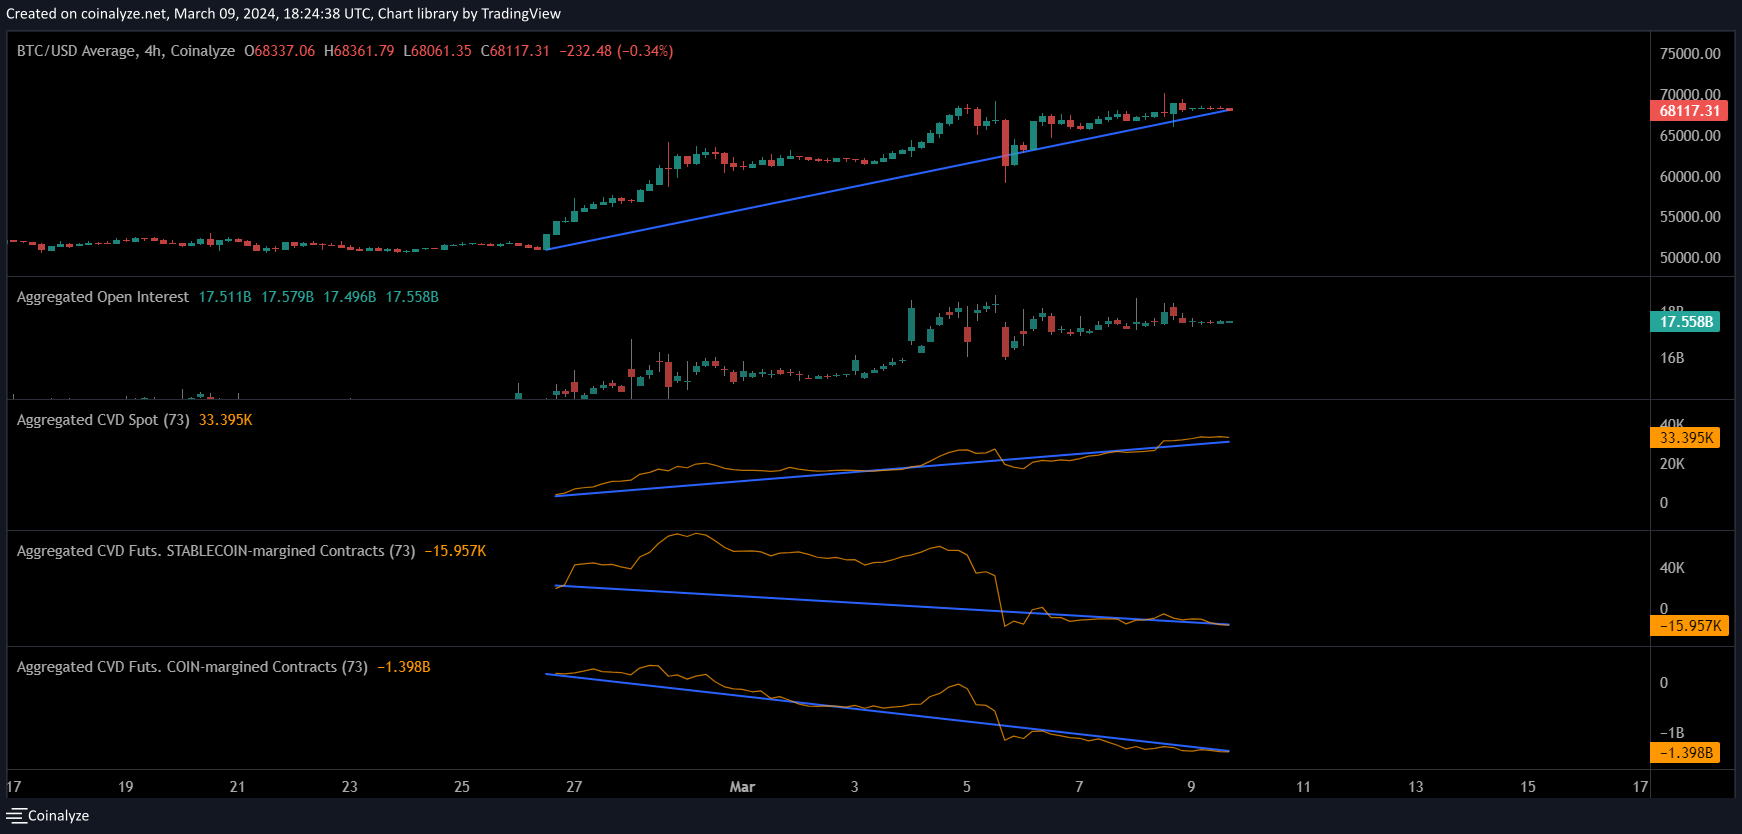Image resolution: width=1742 pixels, height=834 pixels.
Task: Click date 27 on the time axis
Action: click(x=574, y=787)
